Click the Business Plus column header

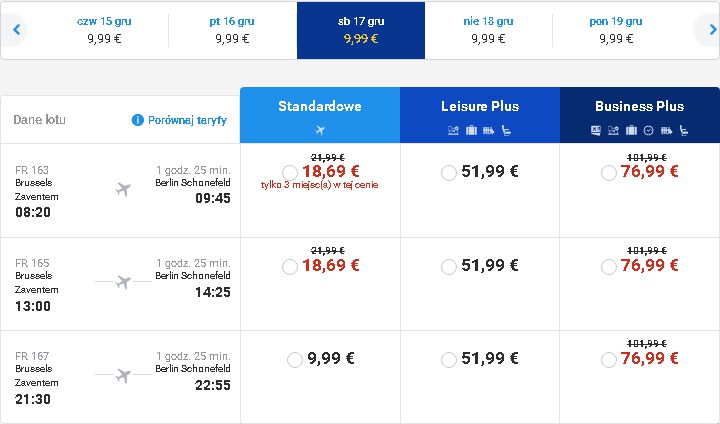(640, 115)
